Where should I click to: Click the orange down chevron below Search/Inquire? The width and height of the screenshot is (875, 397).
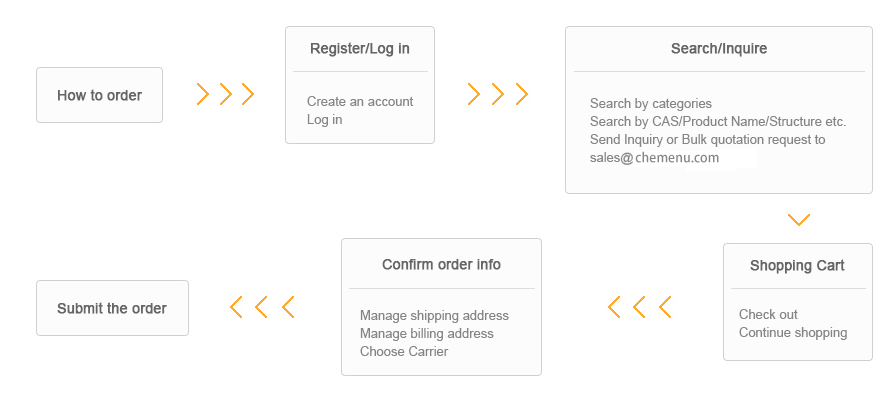pyautogui.click(x=799, y=219)
